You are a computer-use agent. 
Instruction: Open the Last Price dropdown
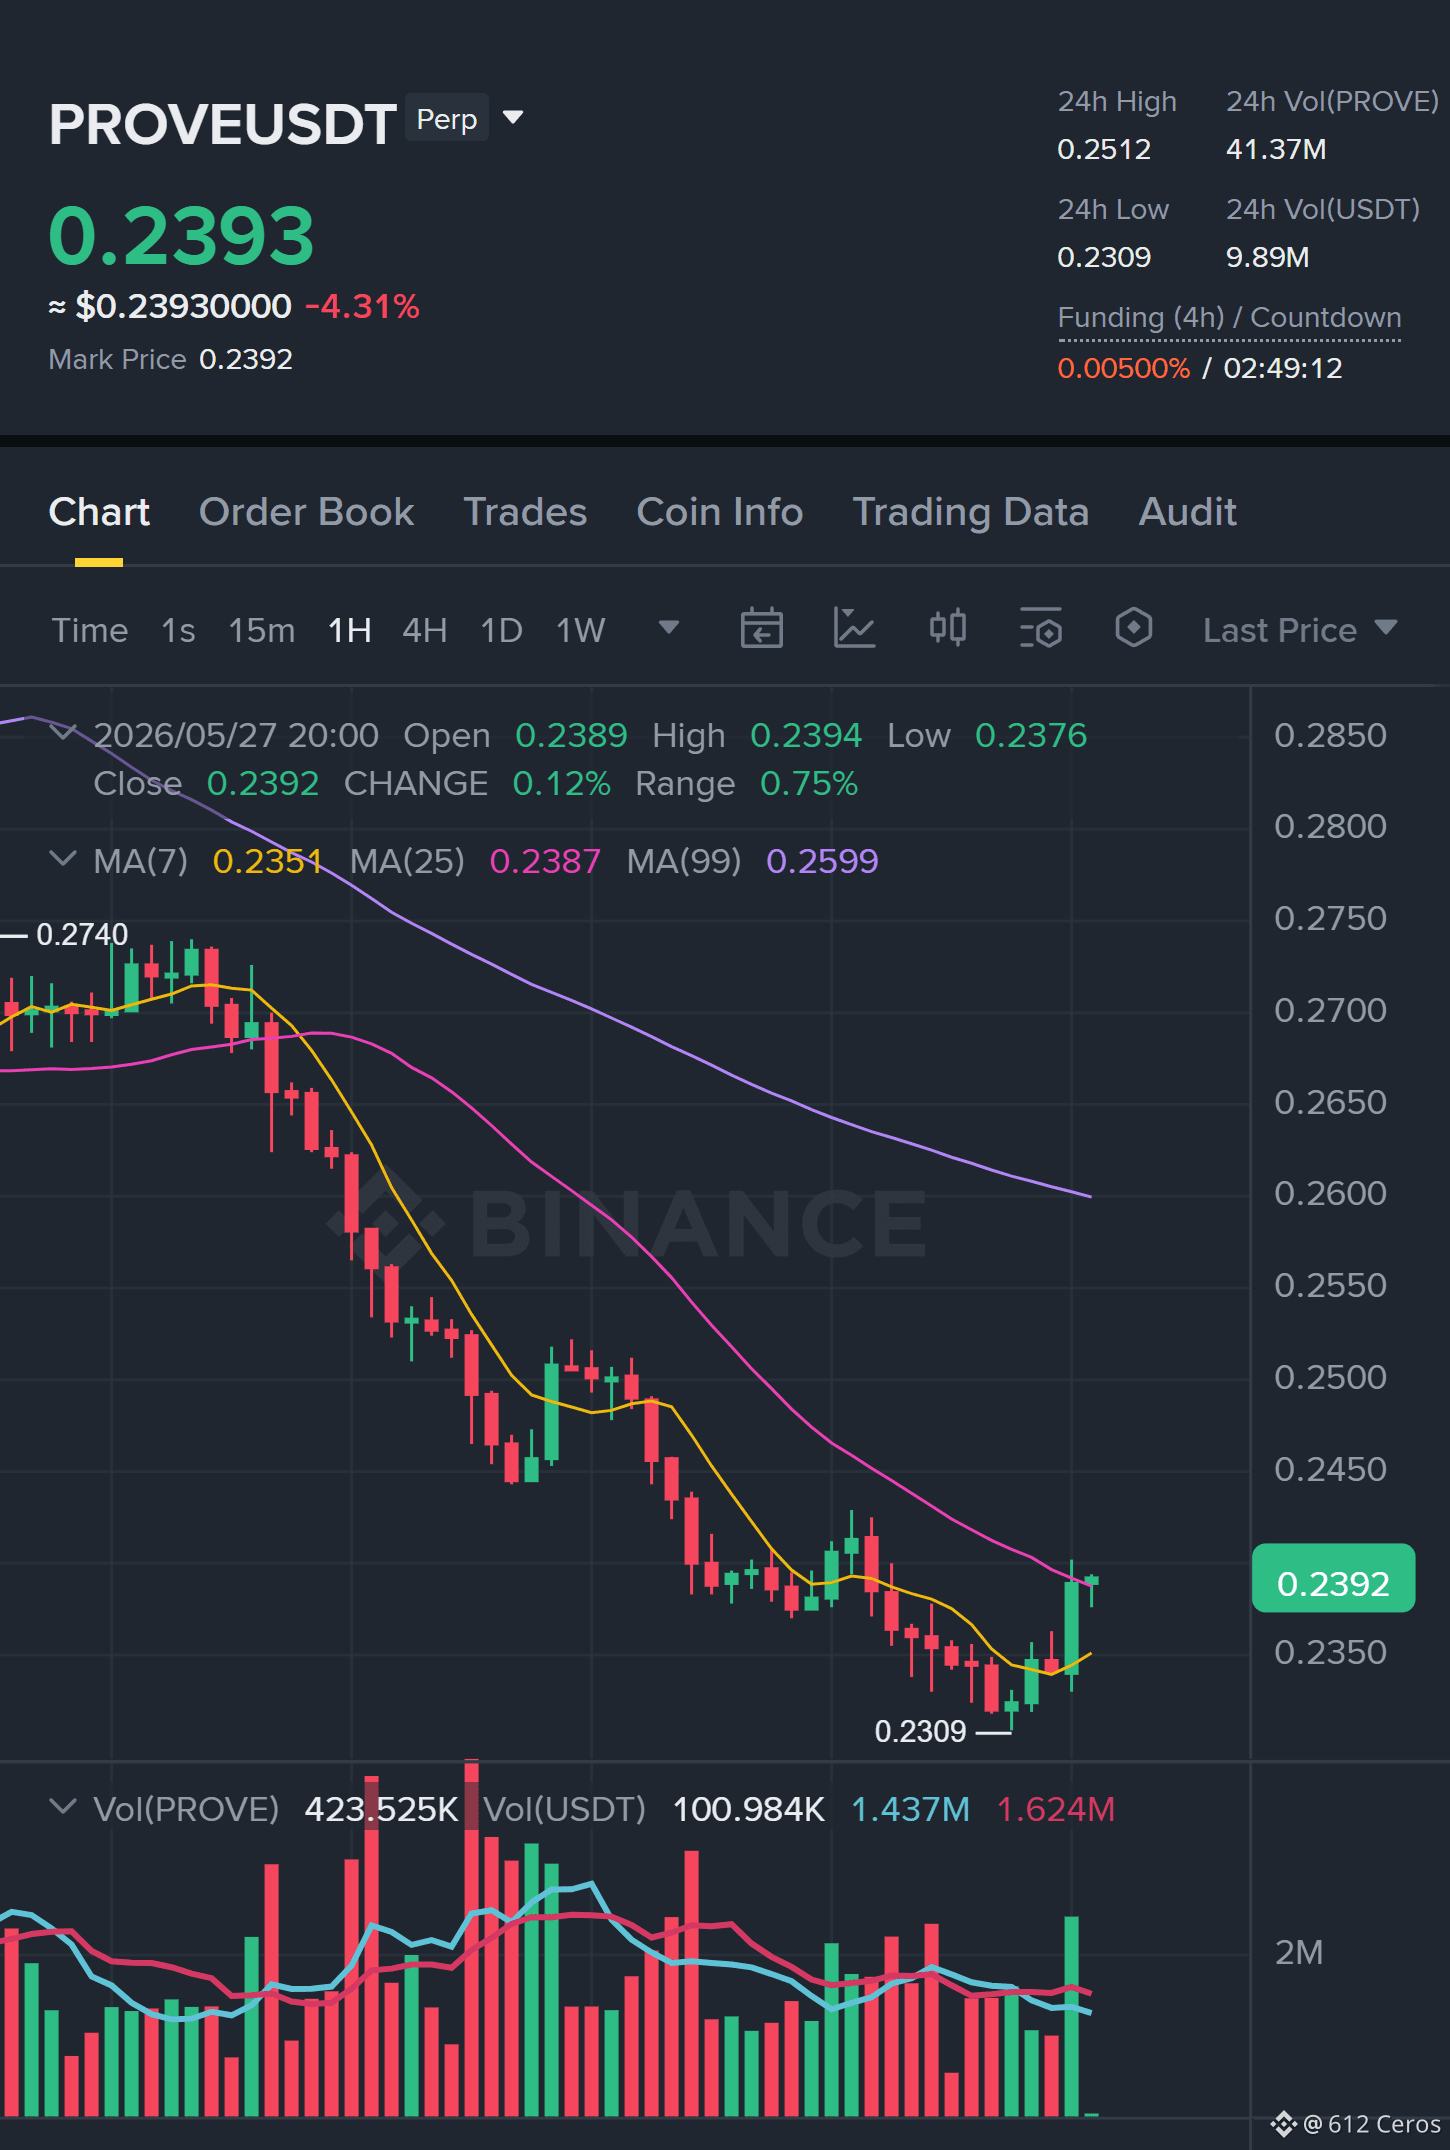point(1299,630)
